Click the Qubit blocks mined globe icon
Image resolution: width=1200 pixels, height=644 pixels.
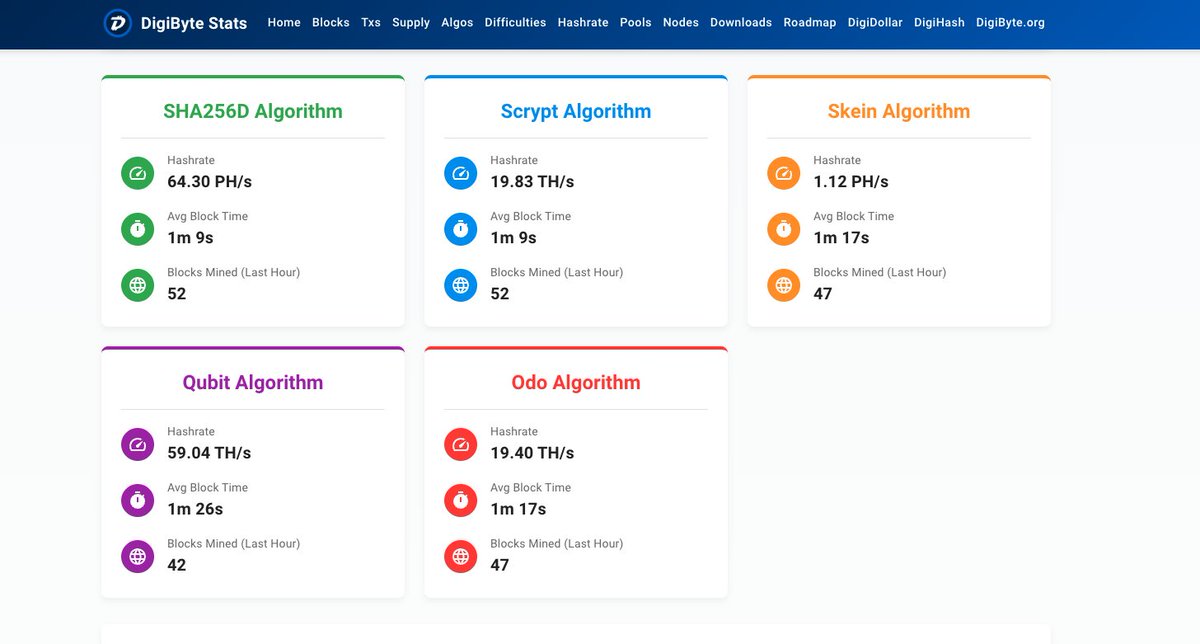(x=138, y=556)
